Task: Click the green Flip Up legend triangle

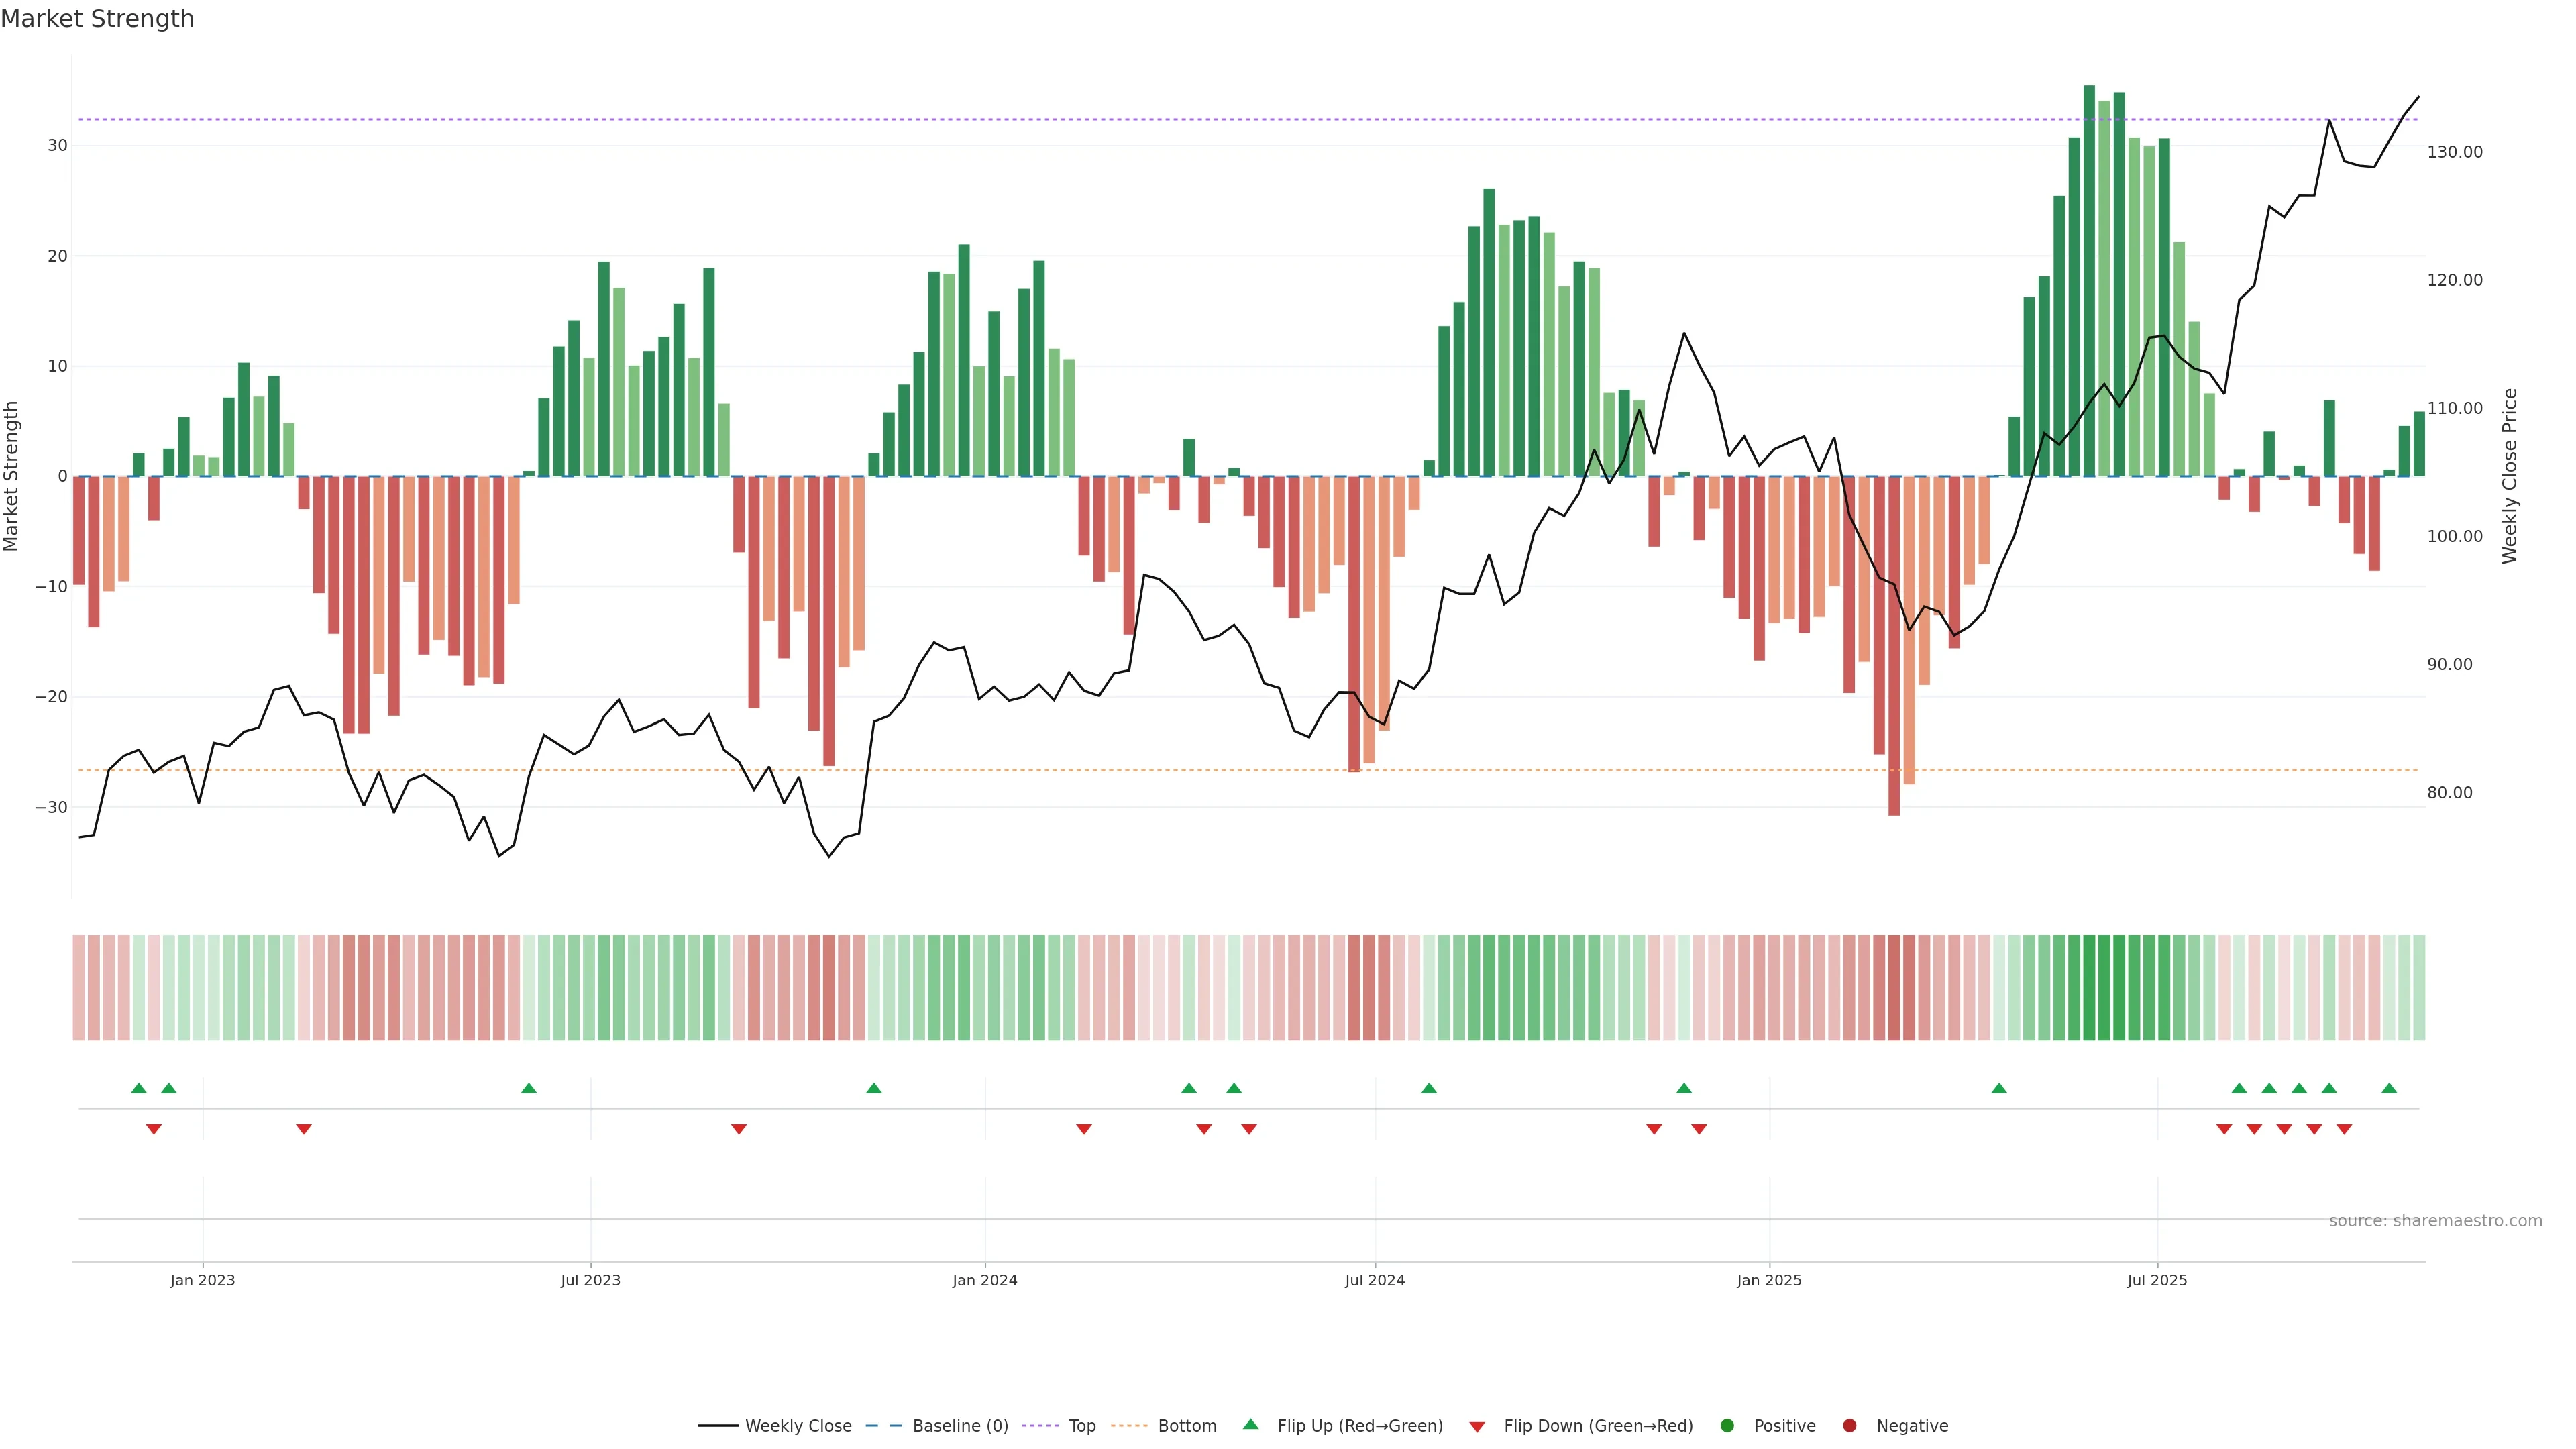Action: point(1250,1425)
